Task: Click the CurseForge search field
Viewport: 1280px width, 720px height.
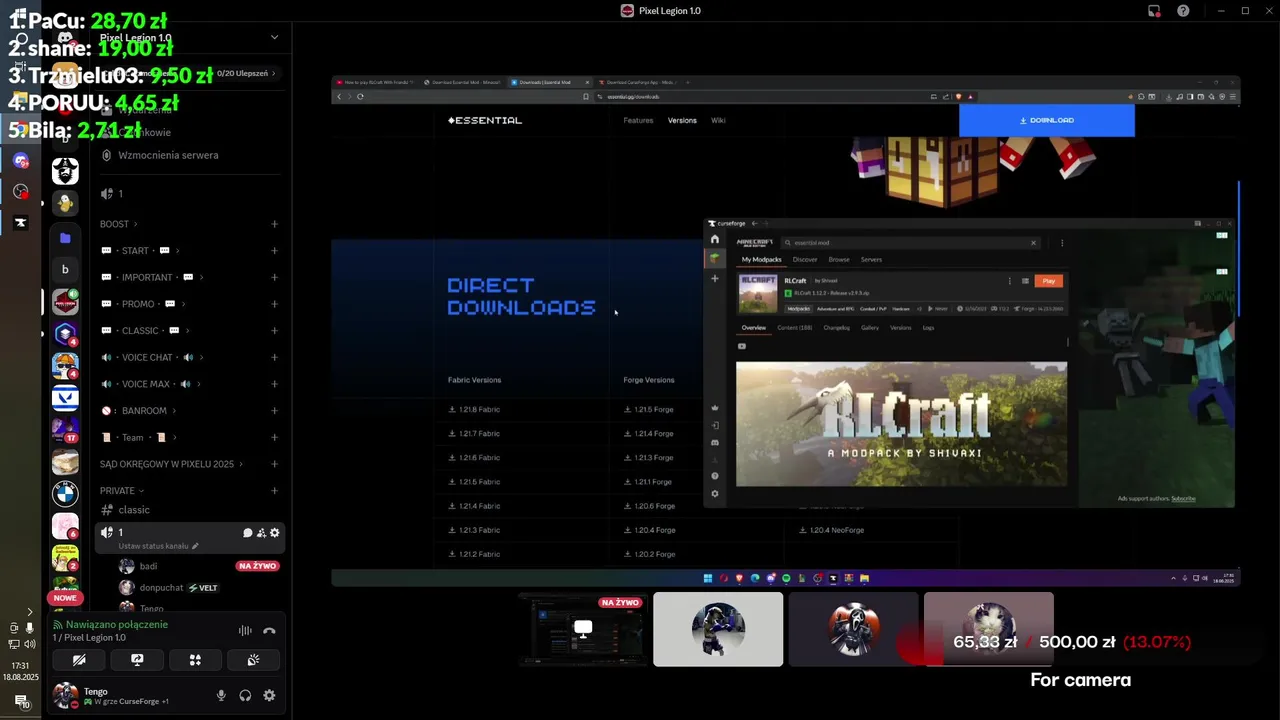Action: [910, 242]
